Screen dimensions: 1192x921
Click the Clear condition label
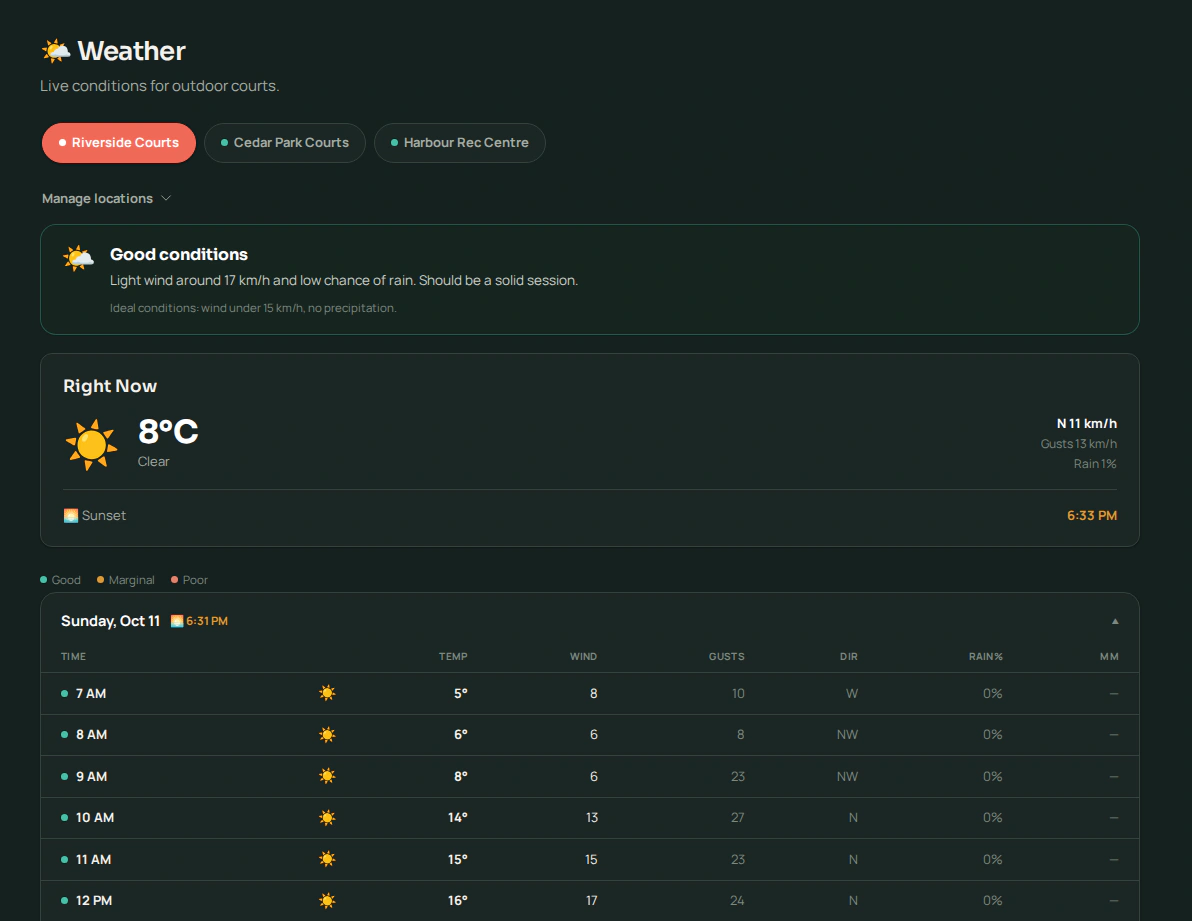click(154, 461)
